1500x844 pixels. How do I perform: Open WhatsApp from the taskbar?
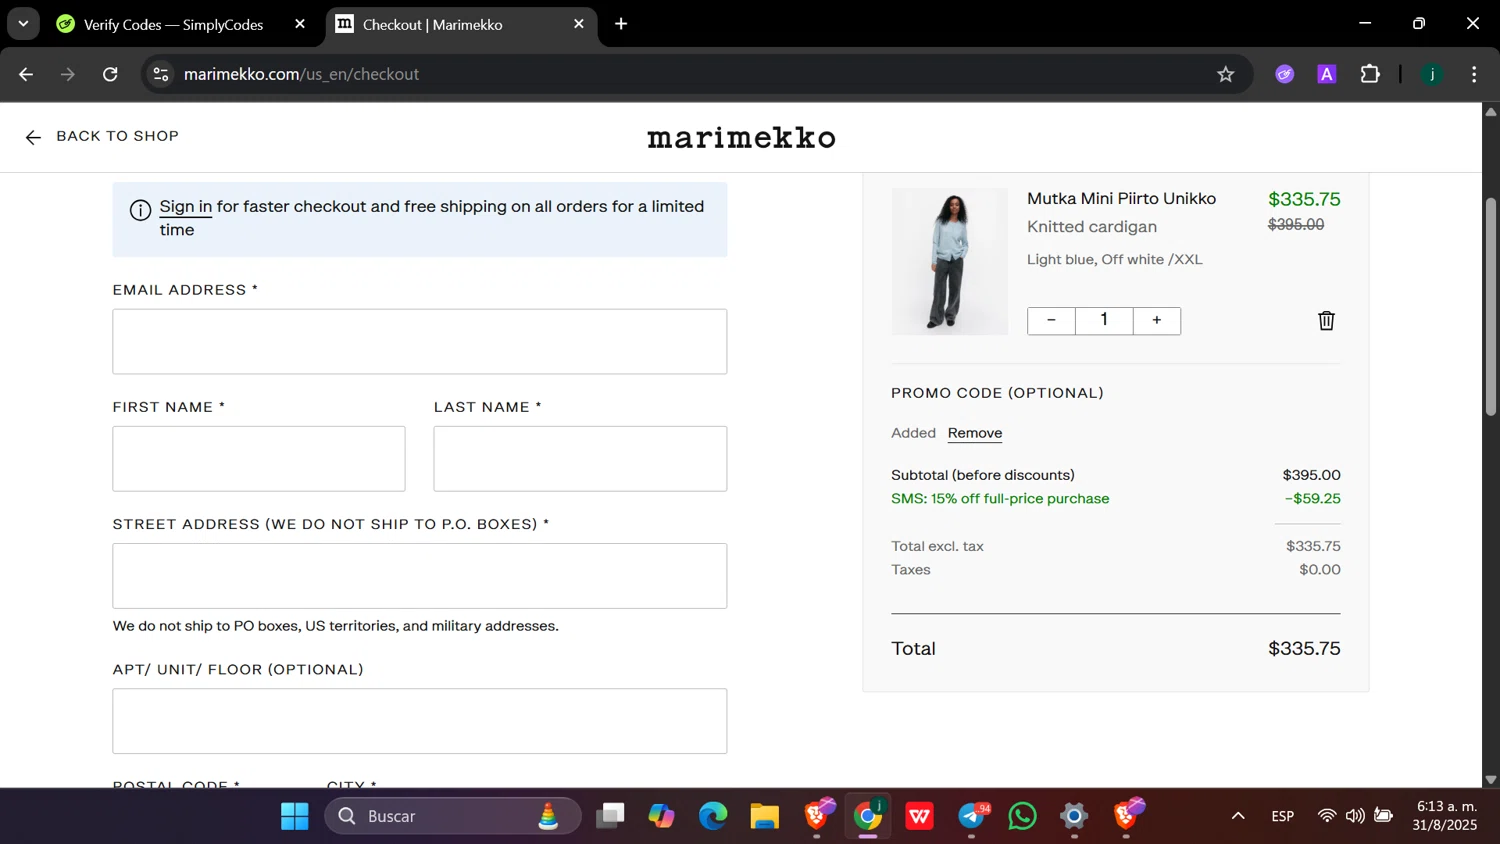tap(1022, 816)
